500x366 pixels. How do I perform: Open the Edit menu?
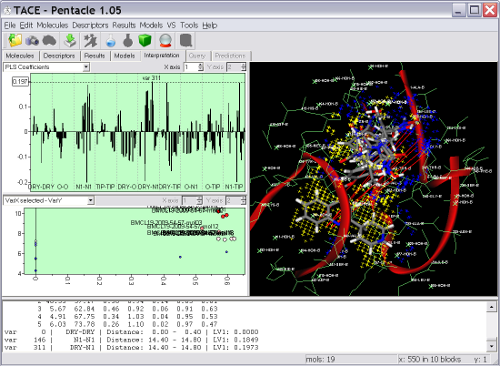pyautogui.click(x=26, y=25)
